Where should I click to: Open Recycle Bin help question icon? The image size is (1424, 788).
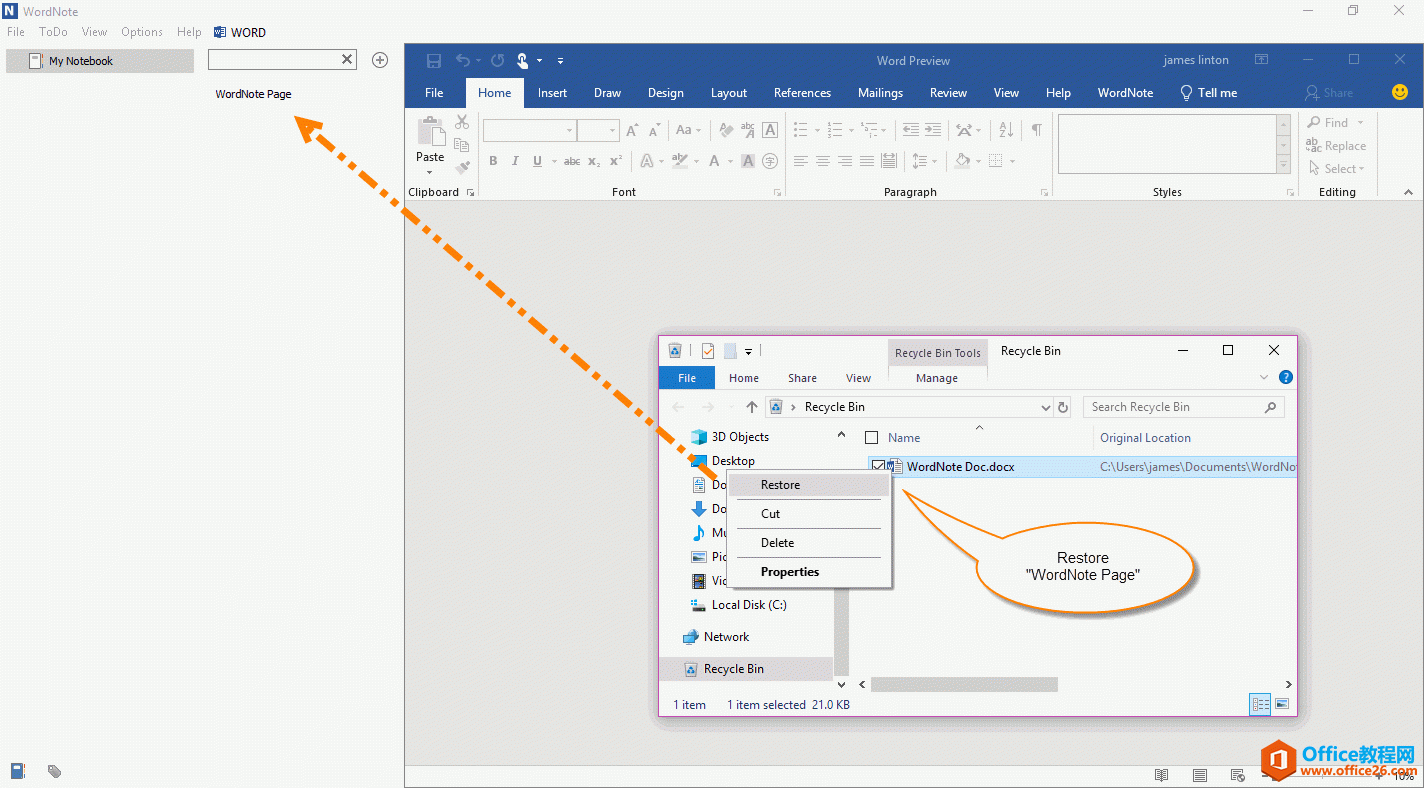coord(1286,377)
